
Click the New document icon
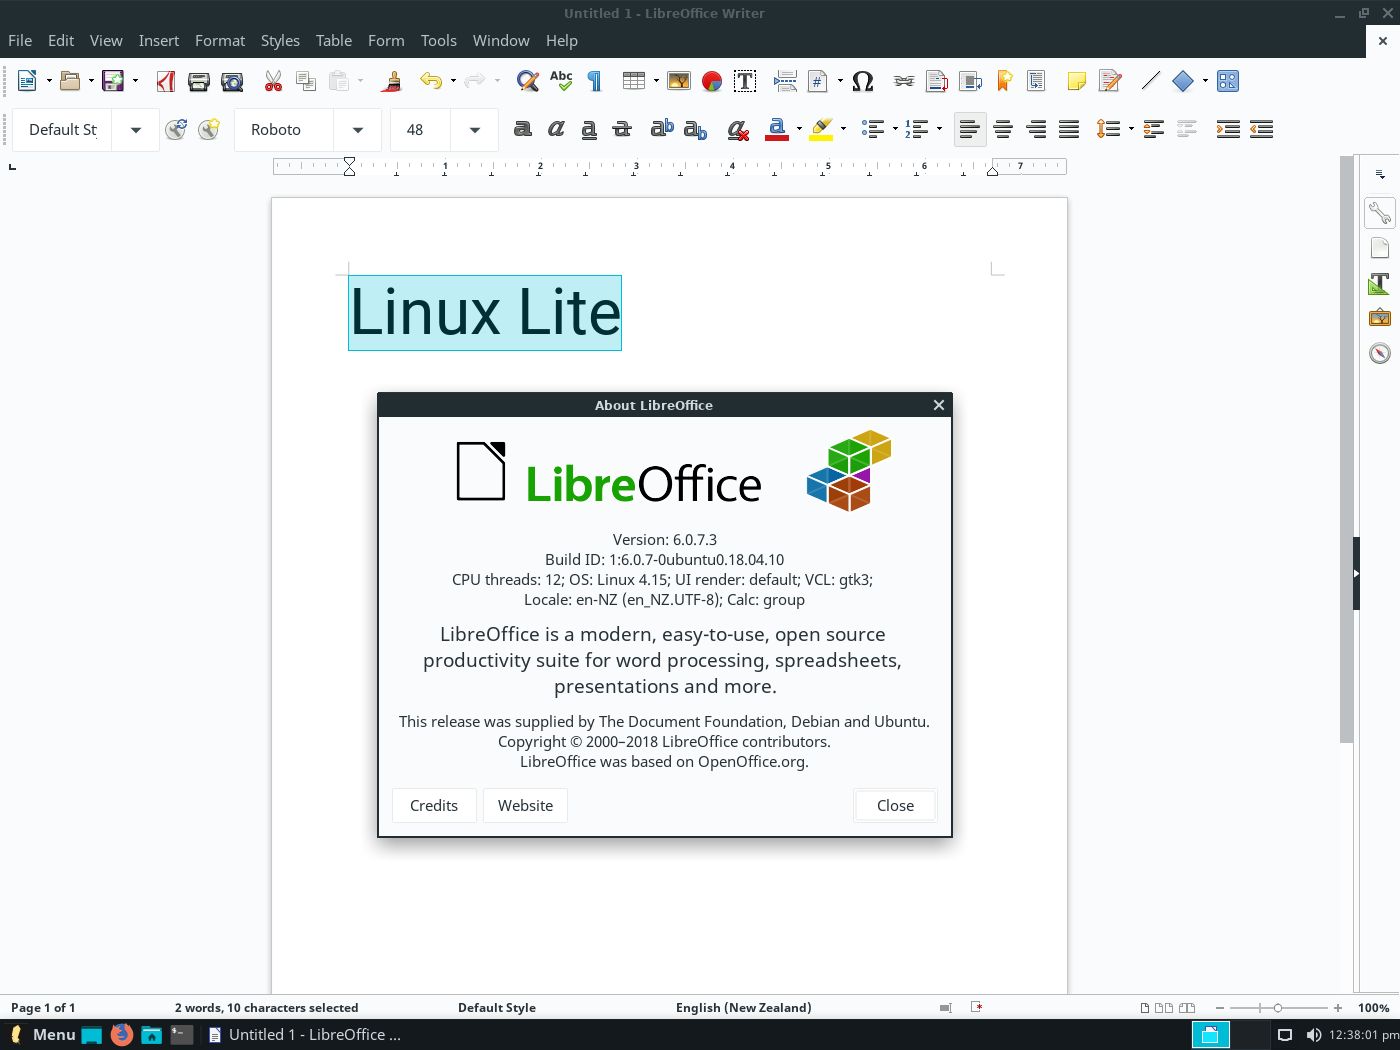[x=27, y=81]
